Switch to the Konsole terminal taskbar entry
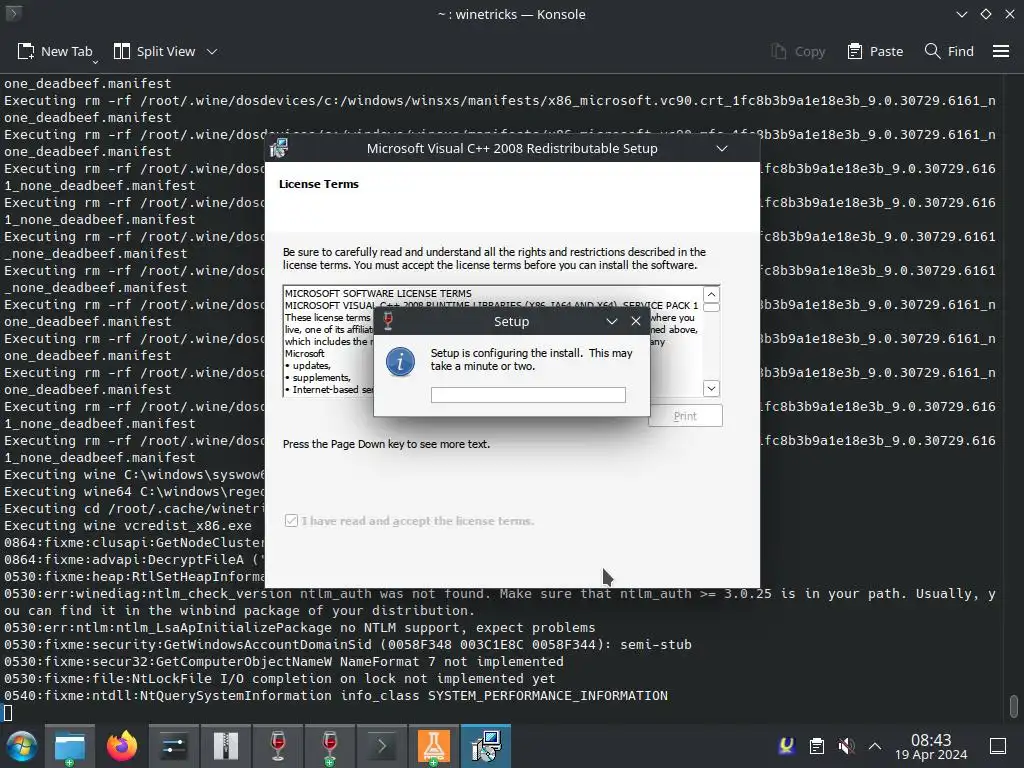This screenshot has width=1024, height=768. [x=382, y=746]
